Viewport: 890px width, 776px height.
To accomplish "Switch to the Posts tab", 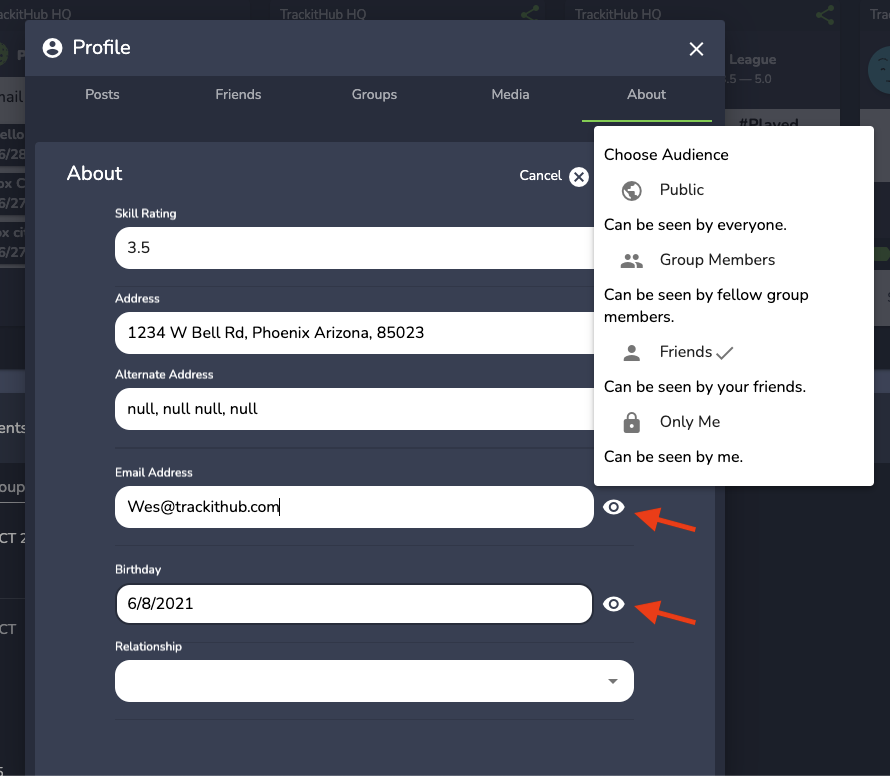I will (102, 95).
